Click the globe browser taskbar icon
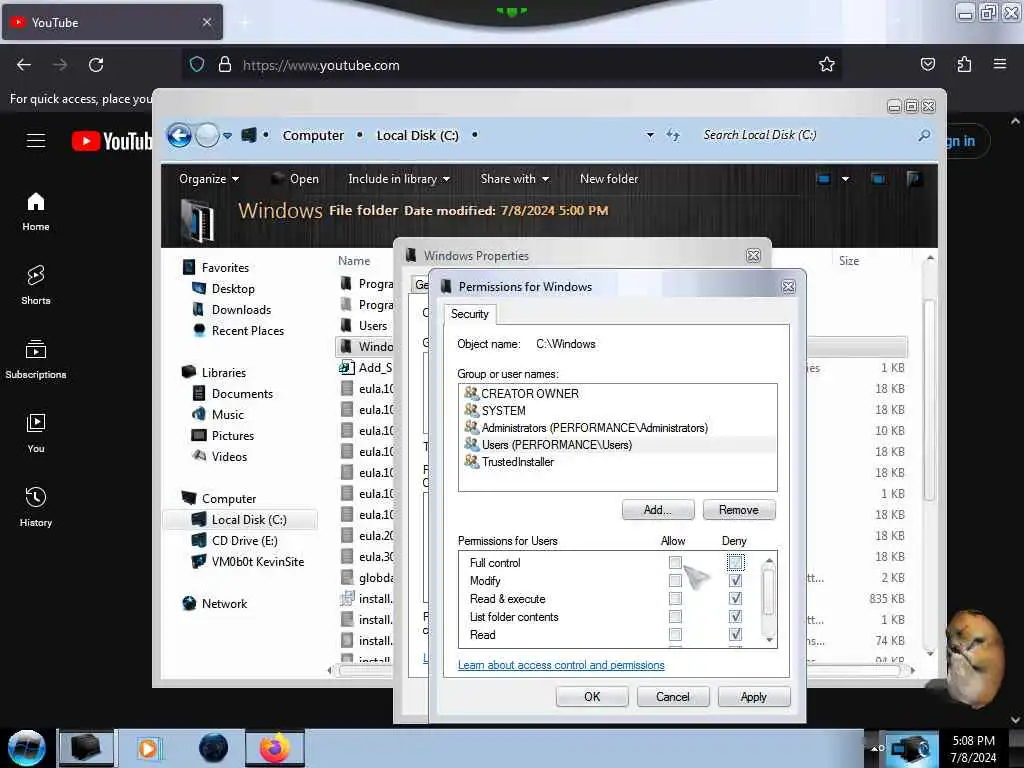Image resolution: width=1024 pixels, height=768 pixels. pos(213,748)
